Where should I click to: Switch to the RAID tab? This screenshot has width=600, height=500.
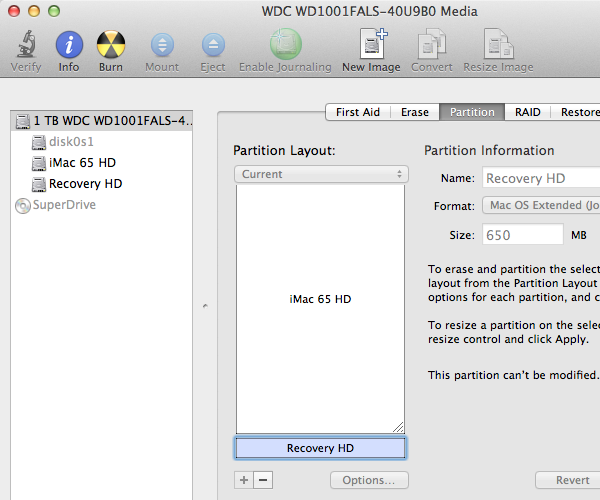point(528,112)
